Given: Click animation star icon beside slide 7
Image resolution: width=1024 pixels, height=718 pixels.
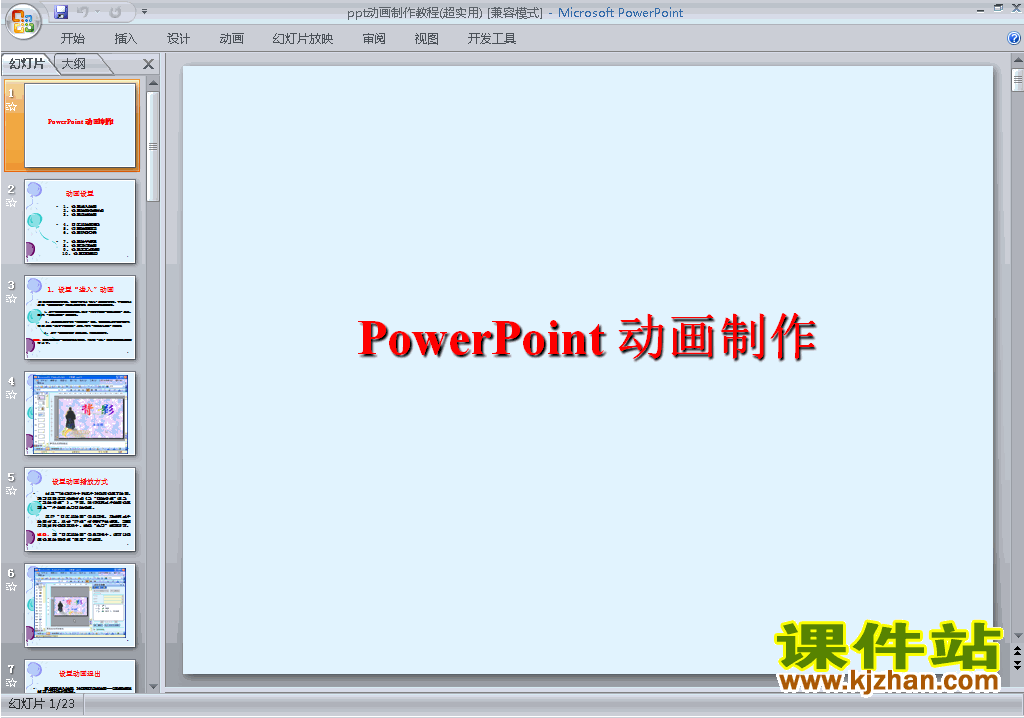Looking at the screenshot, I should [x=11, y=683].
